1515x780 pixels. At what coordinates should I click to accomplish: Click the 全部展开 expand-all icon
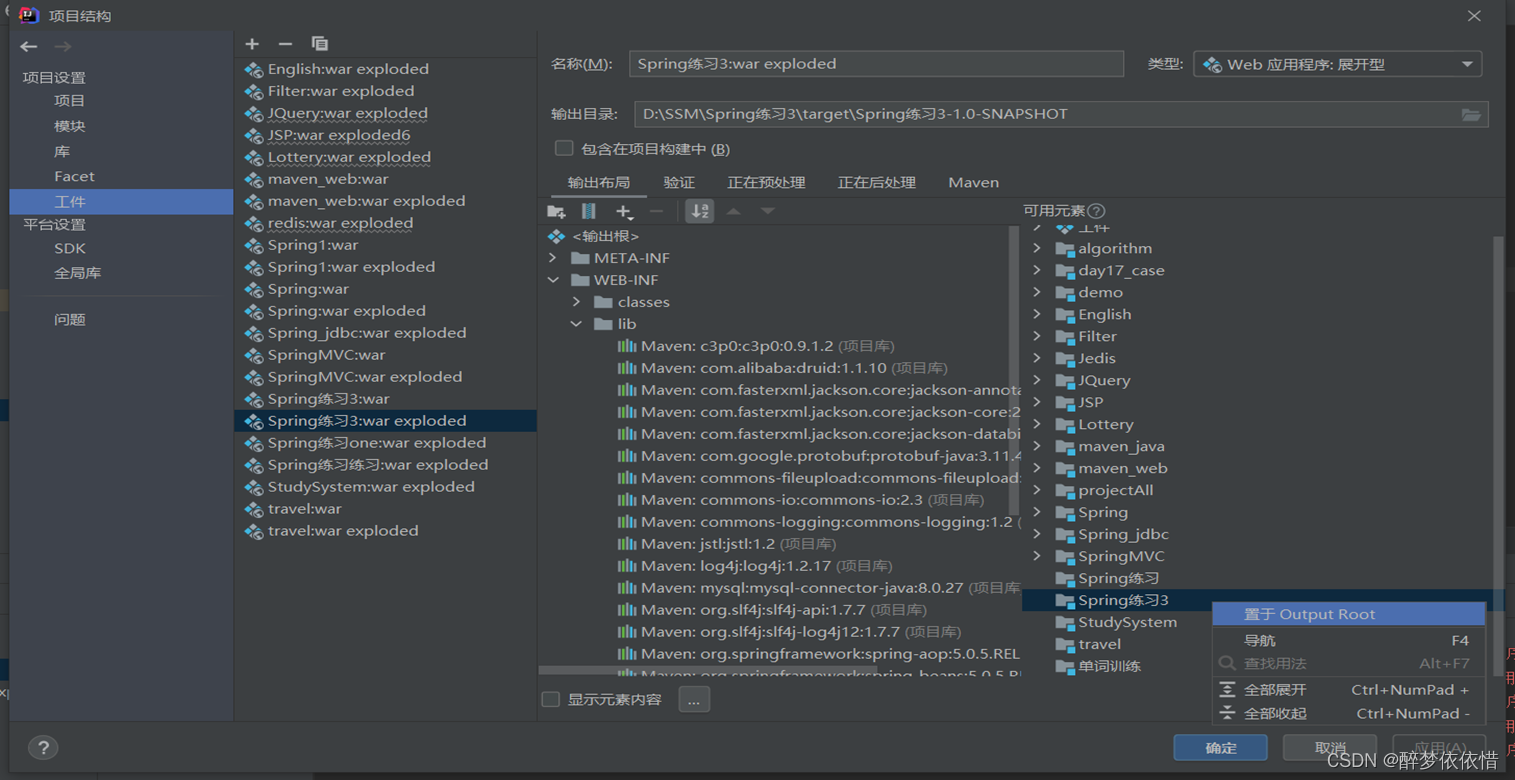pyautogui.click(x=1228, y=690)
